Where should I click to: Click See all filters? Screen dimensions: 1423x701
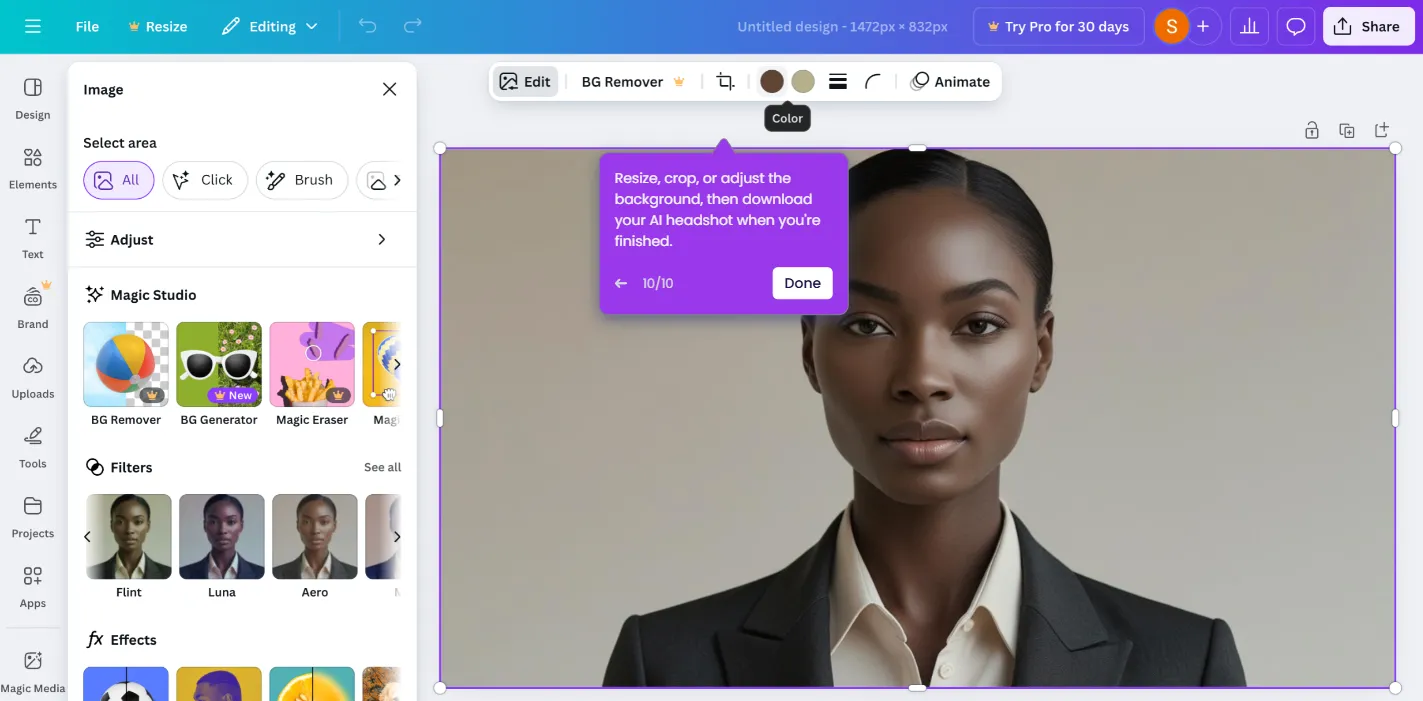tap(382, 467)
